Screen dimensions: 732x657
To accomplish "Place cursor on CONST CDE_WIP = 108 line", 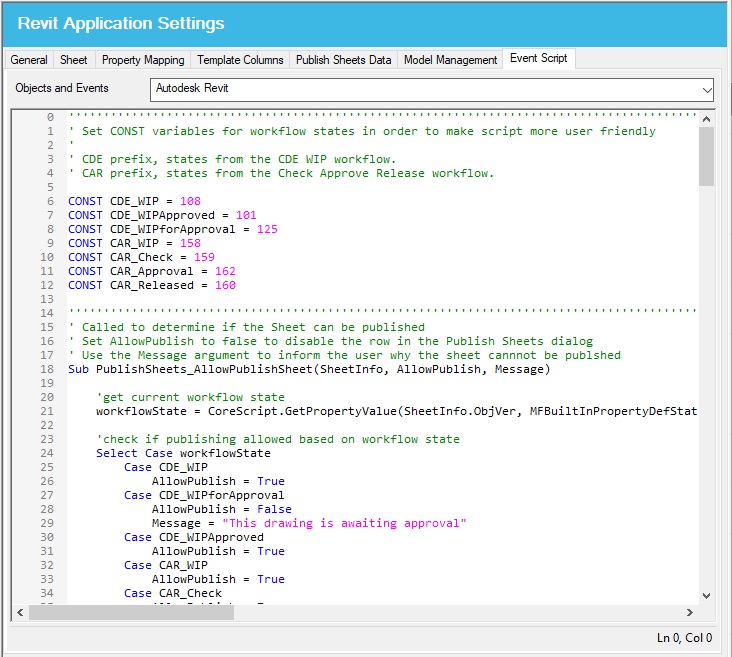I will tap(134, 201).
